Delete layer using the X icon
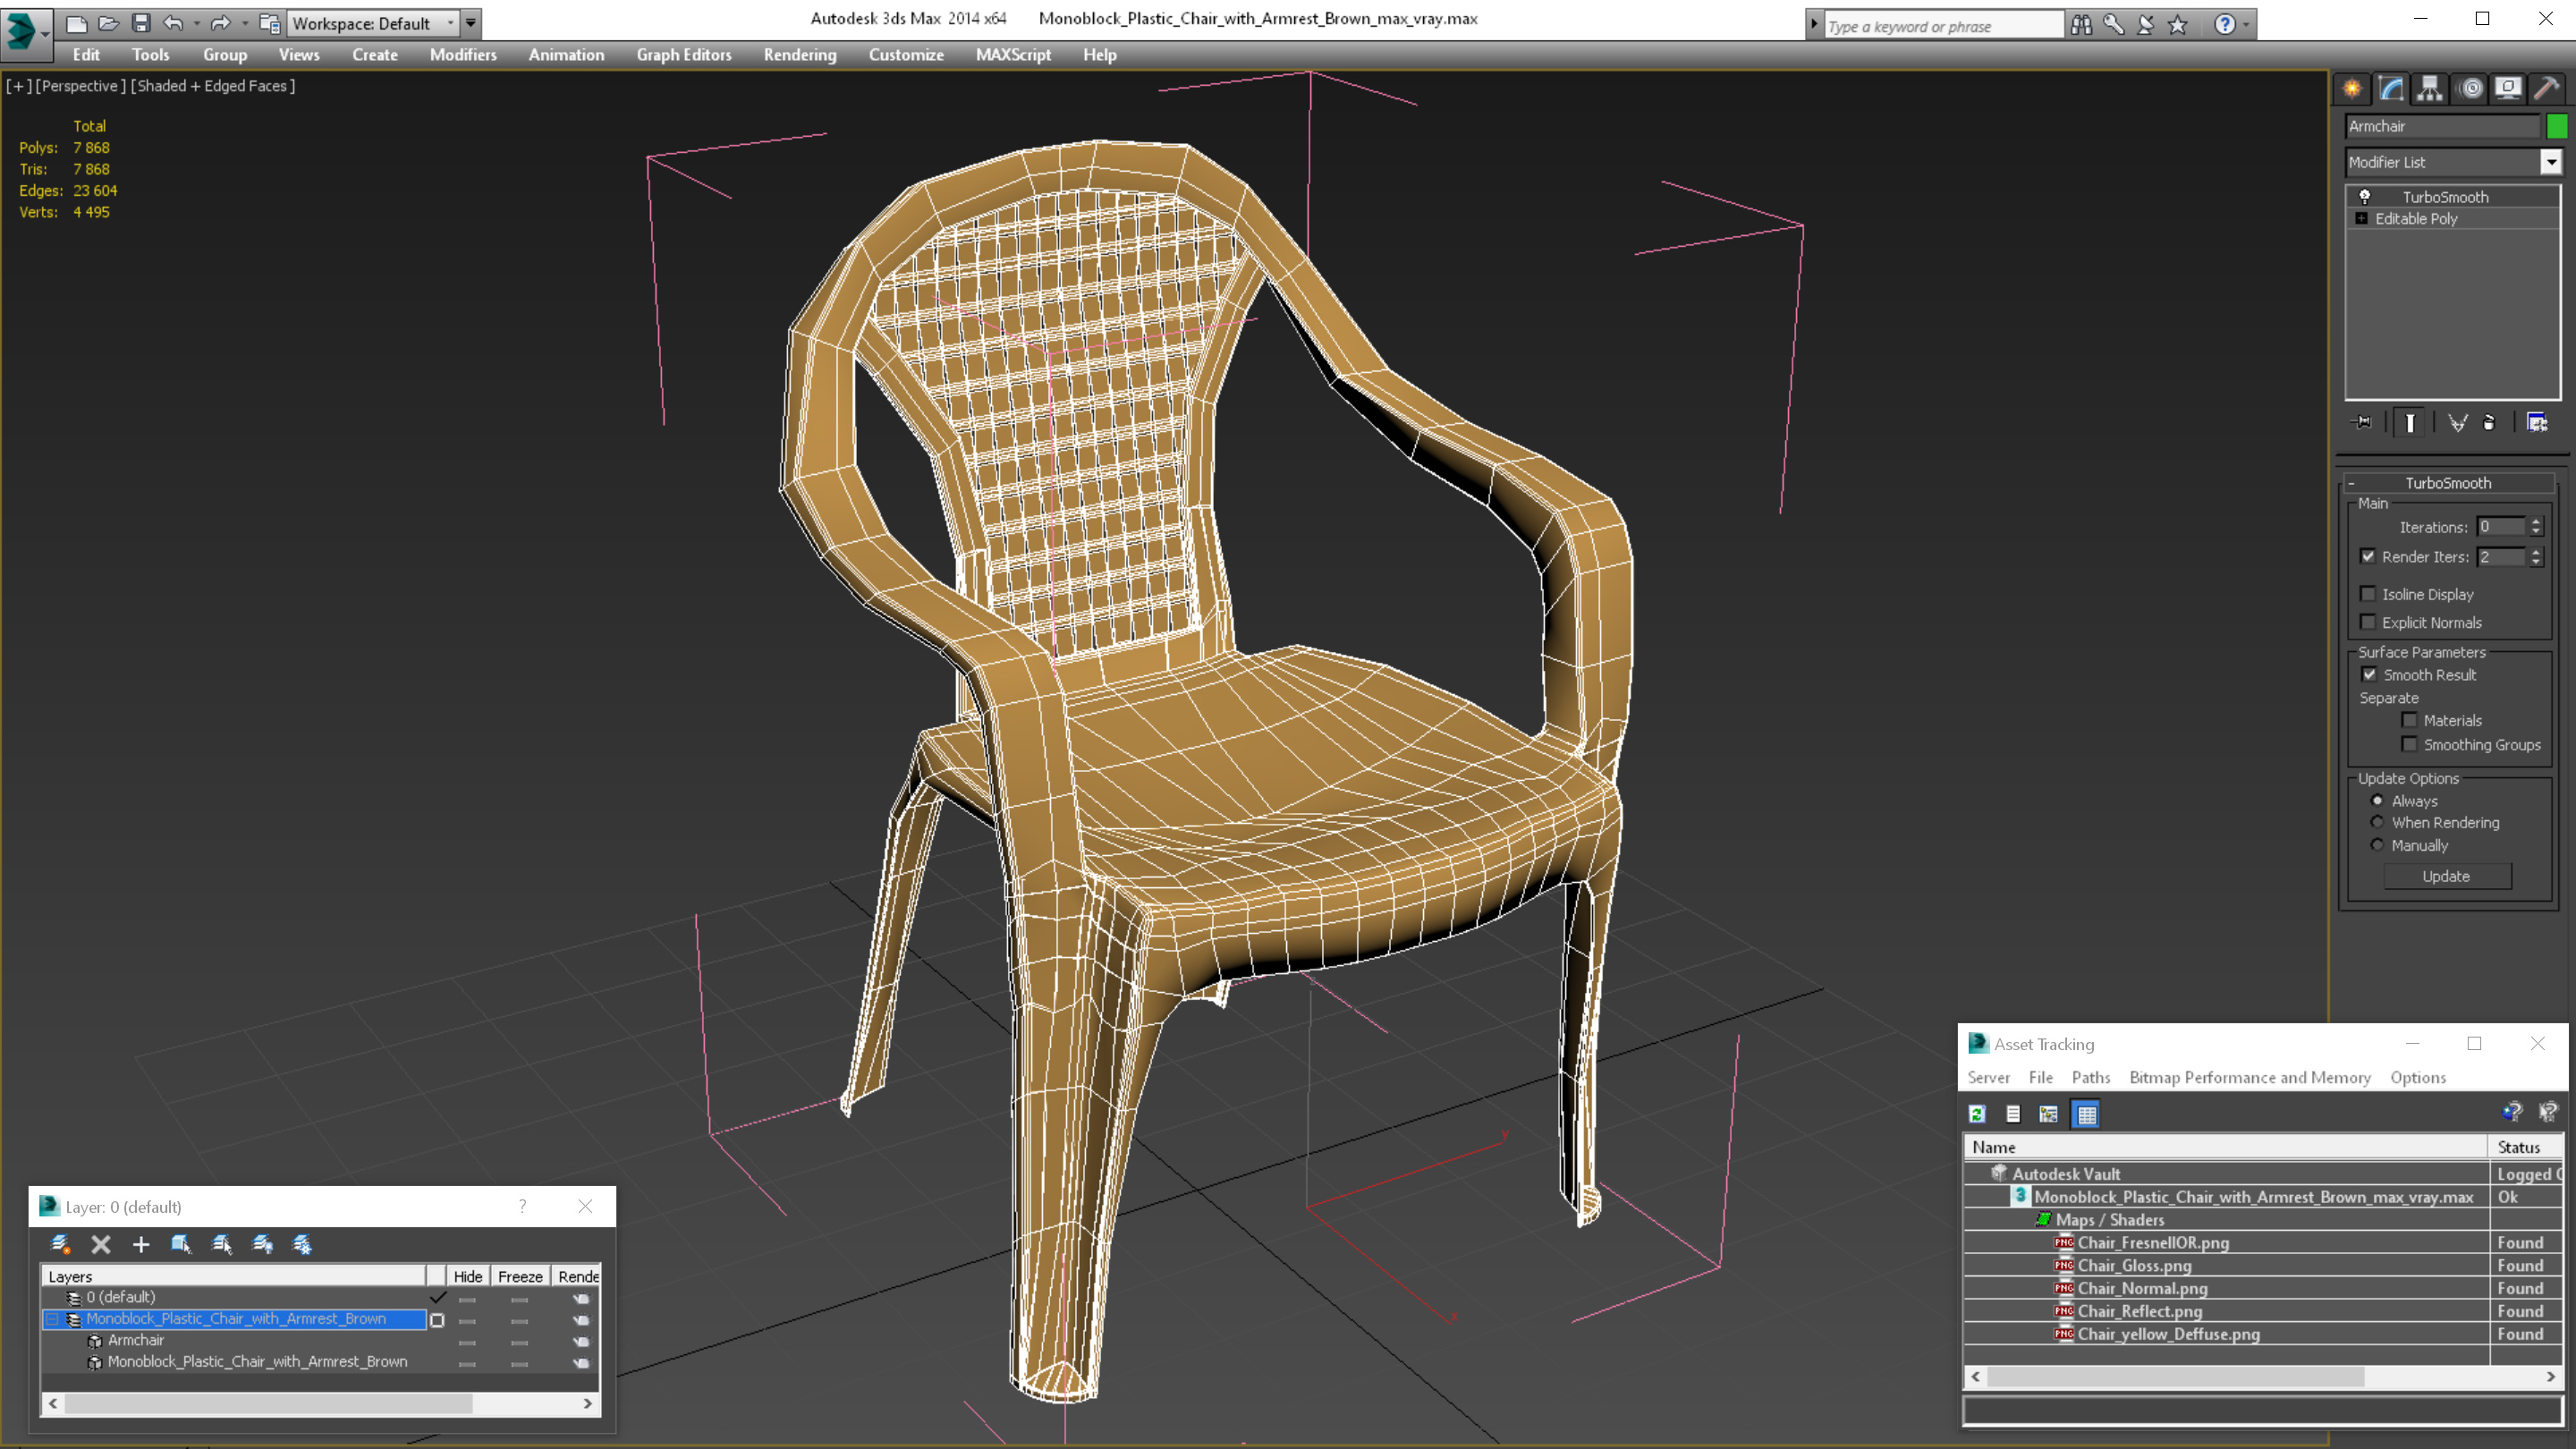 coord(101,1244)
